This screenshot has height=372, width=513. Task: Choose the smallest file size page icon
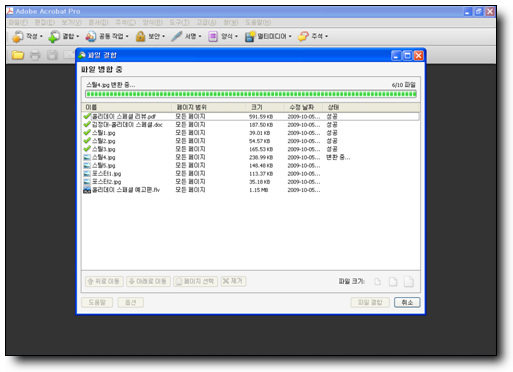pos(377,282)
